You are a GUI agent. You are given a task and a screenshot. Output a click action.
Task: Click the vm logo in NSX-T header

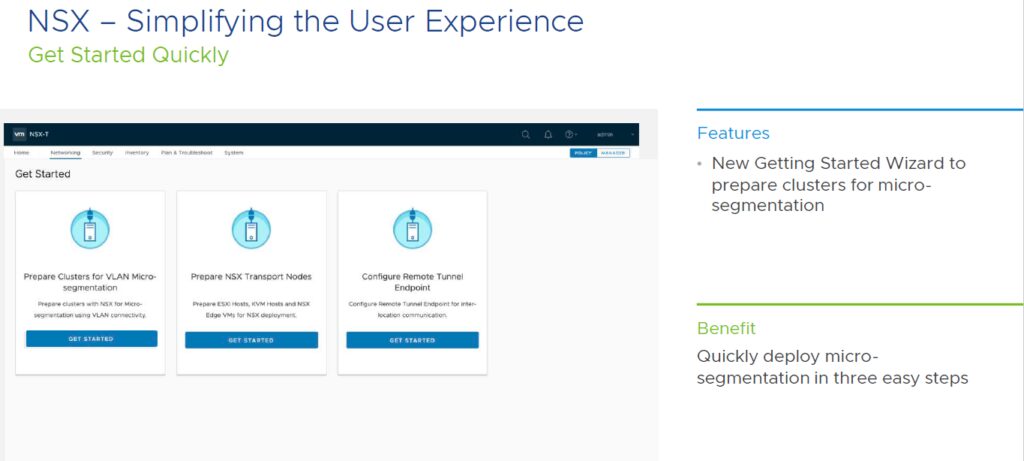(x=19, y=134)
